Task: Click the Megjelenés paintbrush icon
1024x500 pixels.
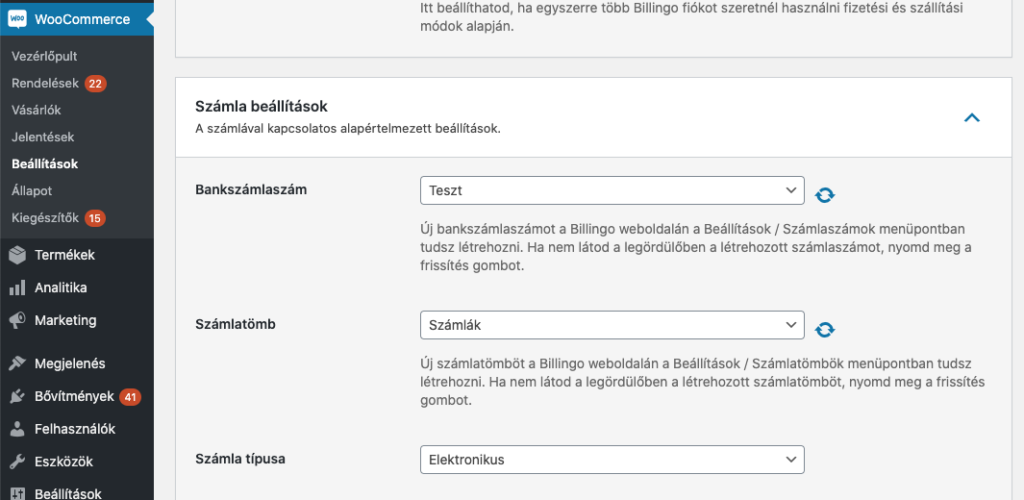Action: 17,364
